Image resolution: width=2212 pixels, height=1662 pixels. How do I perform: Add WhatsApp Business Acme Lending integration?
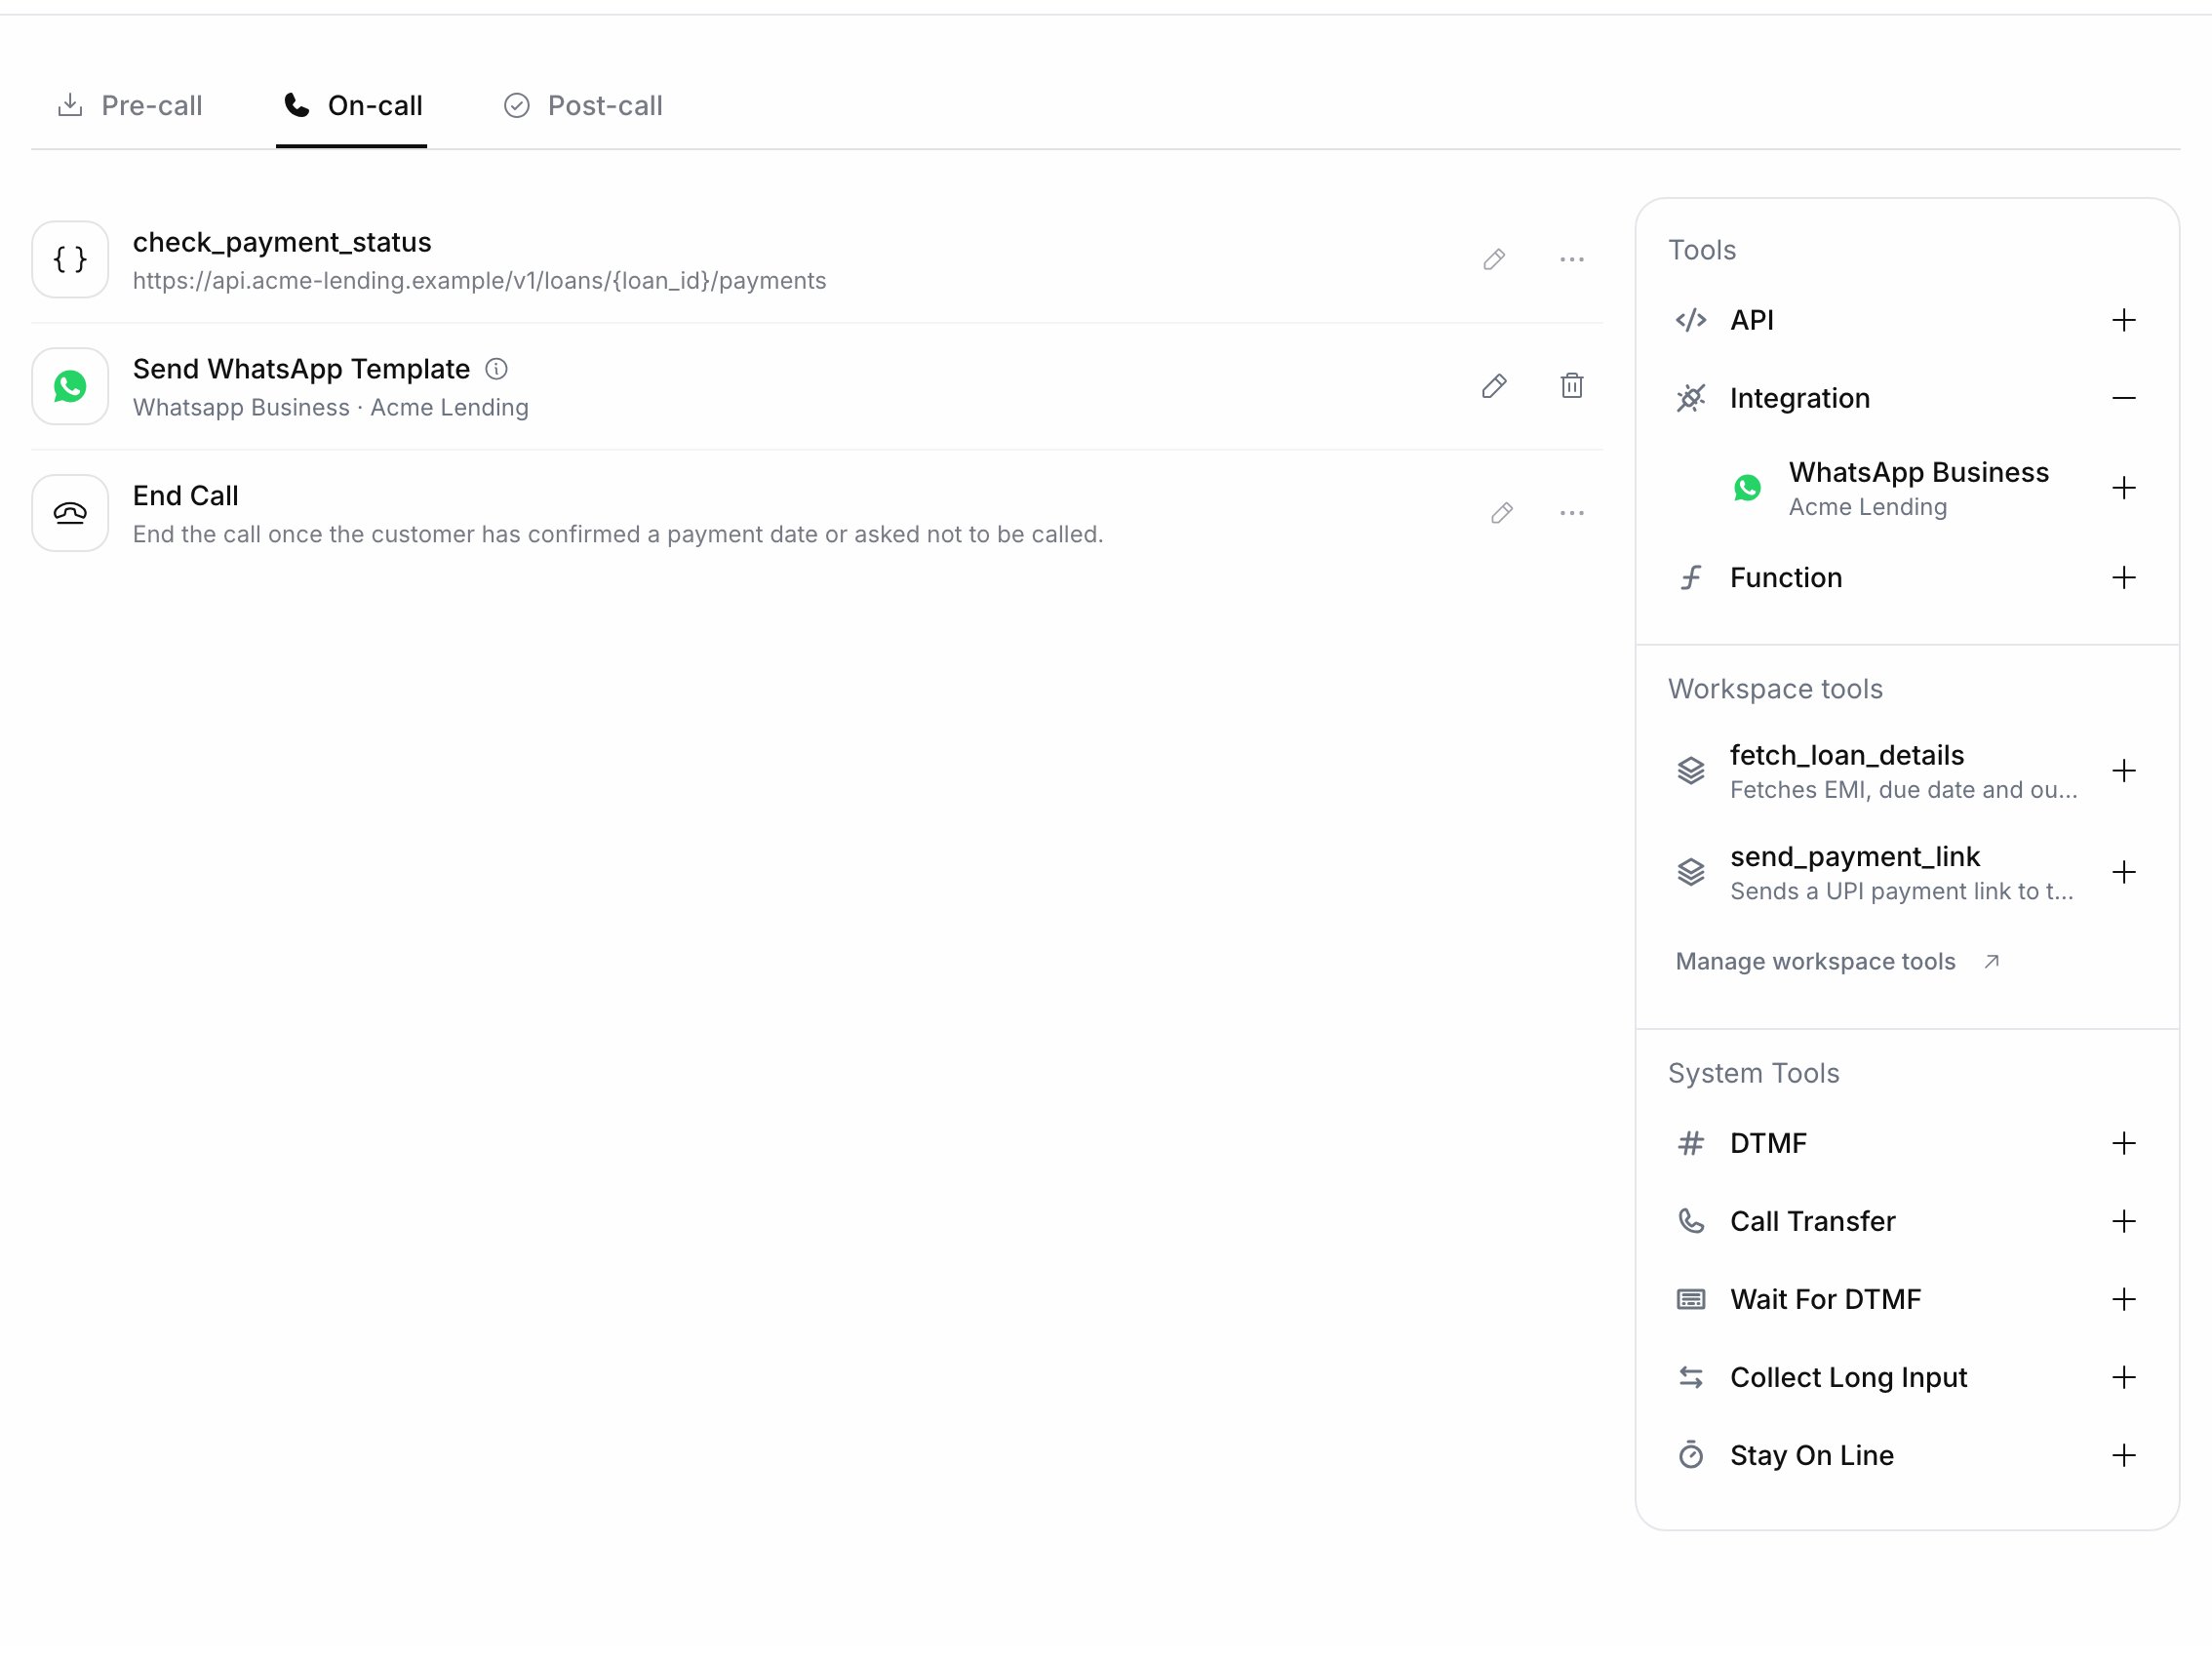(x=2124, y=488)
